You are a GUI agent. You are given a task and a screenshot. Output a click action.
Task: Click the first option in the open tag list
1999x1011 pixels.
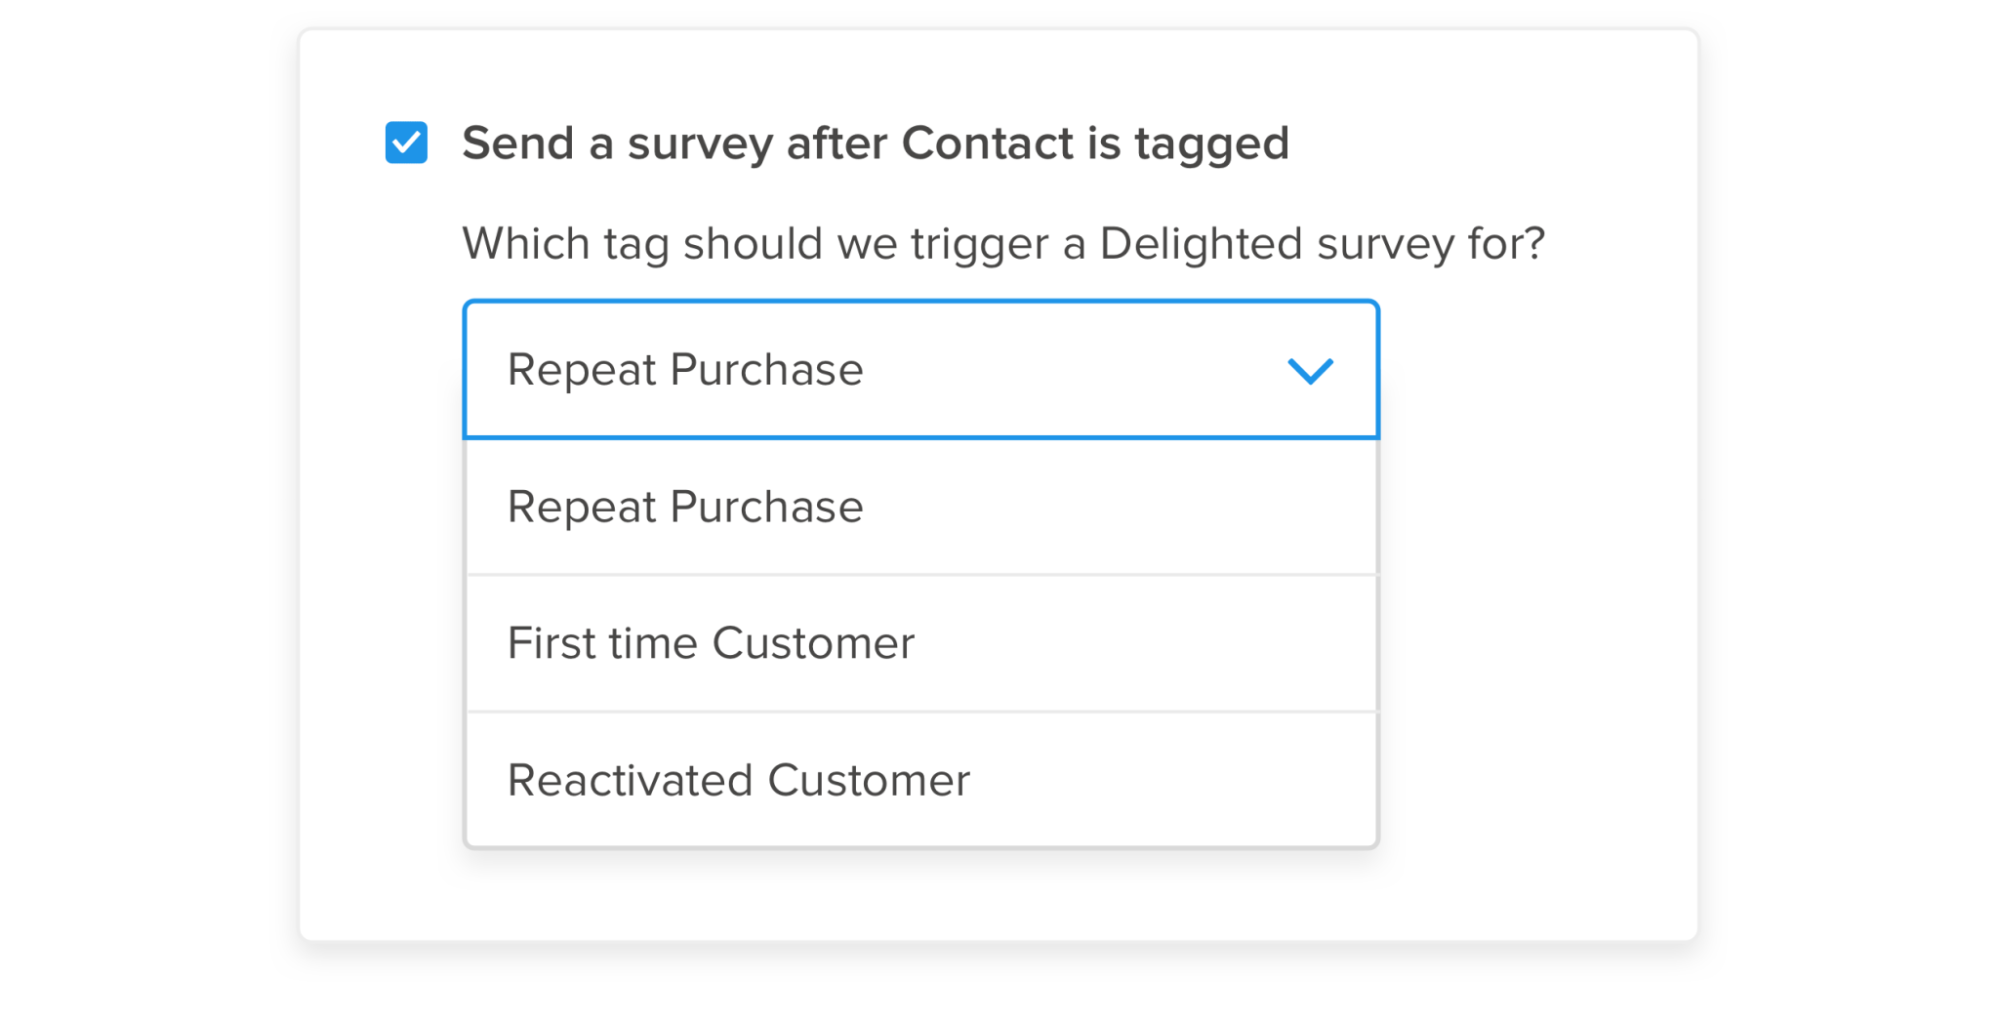(x=685, y=507)
